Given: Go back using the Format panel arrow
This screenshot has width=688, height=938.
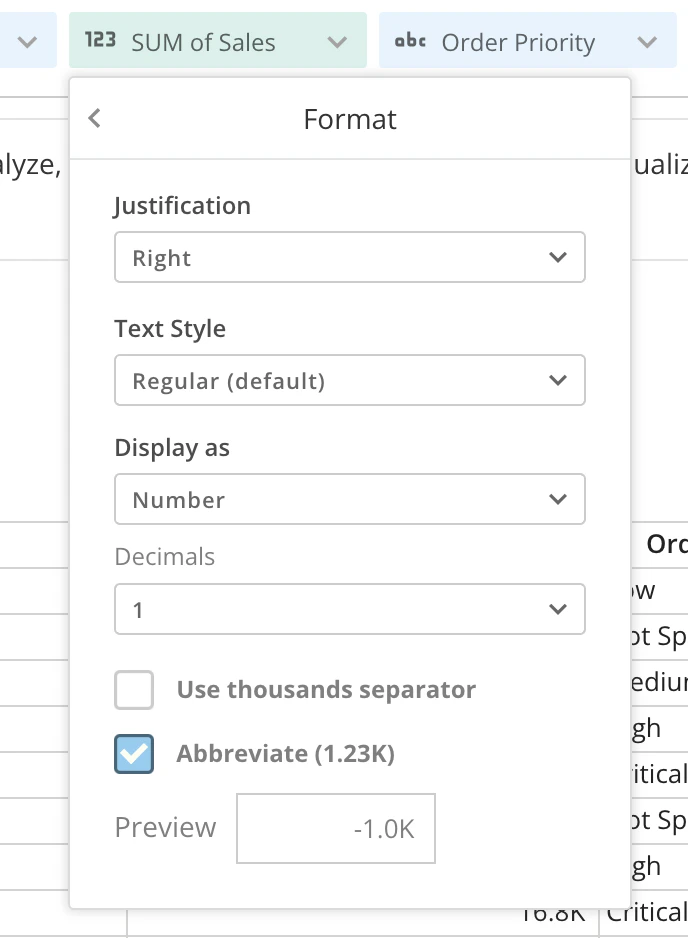Looking at the screenshot, I should coord(95,118).
